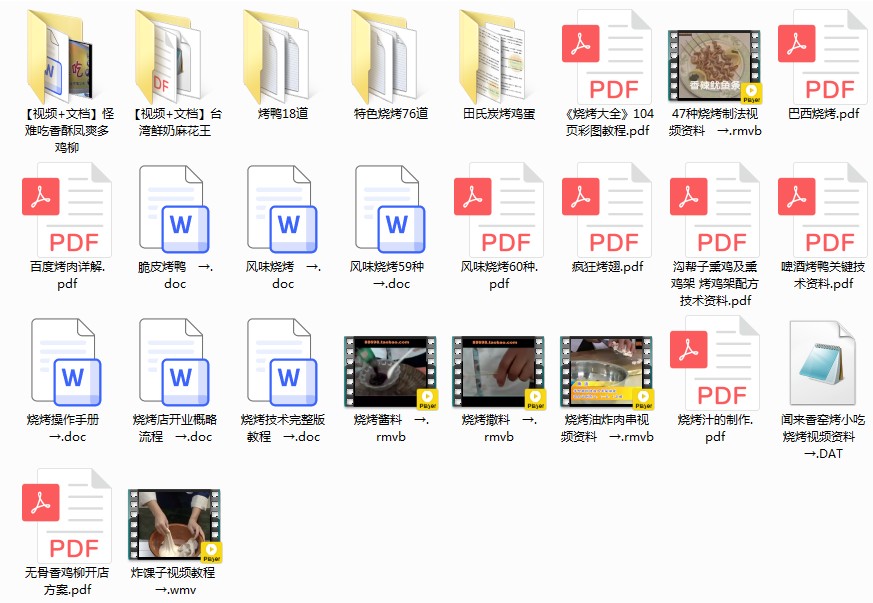Screen dimensions: 873x603
Task: Click the label 烧烤酱料 →.rmvb
Action: click(x=391, y=428)
